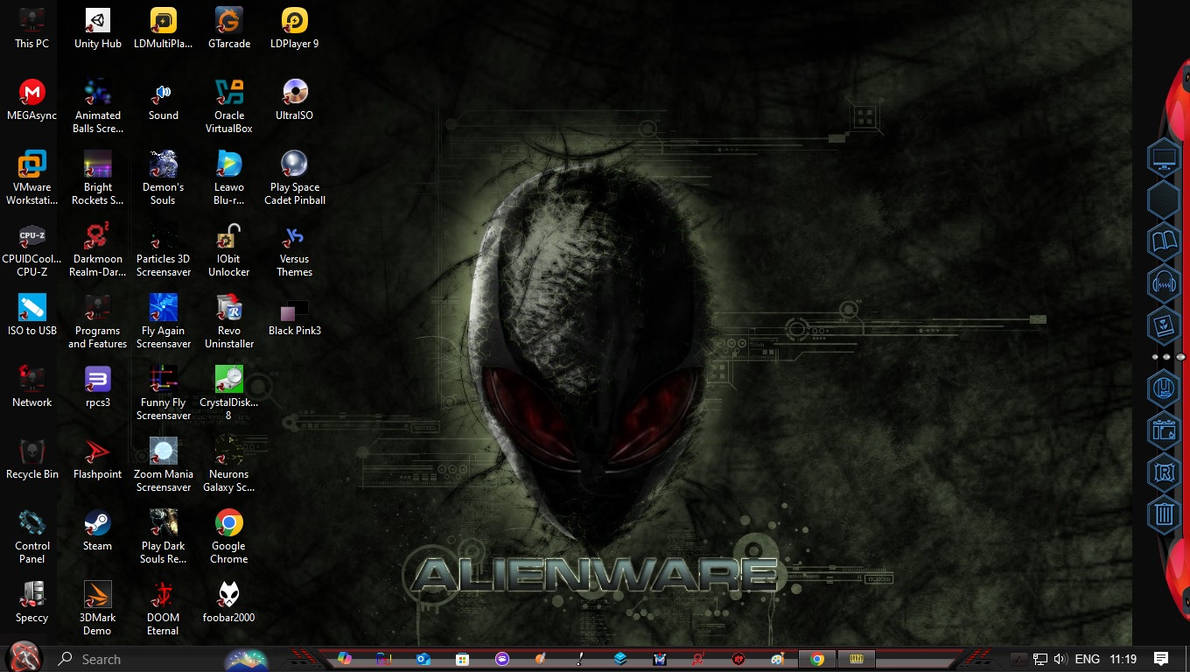Select the VMware Workstation shortcut

point(31,178)
